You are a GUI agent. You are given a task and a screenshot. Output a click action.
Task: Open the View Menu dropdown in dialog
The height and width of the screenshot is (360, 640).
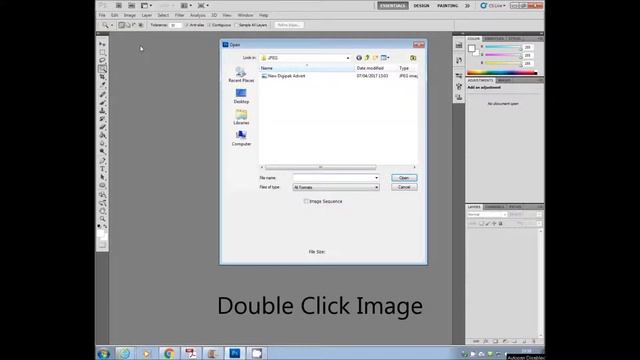click(x=385, y=58)
